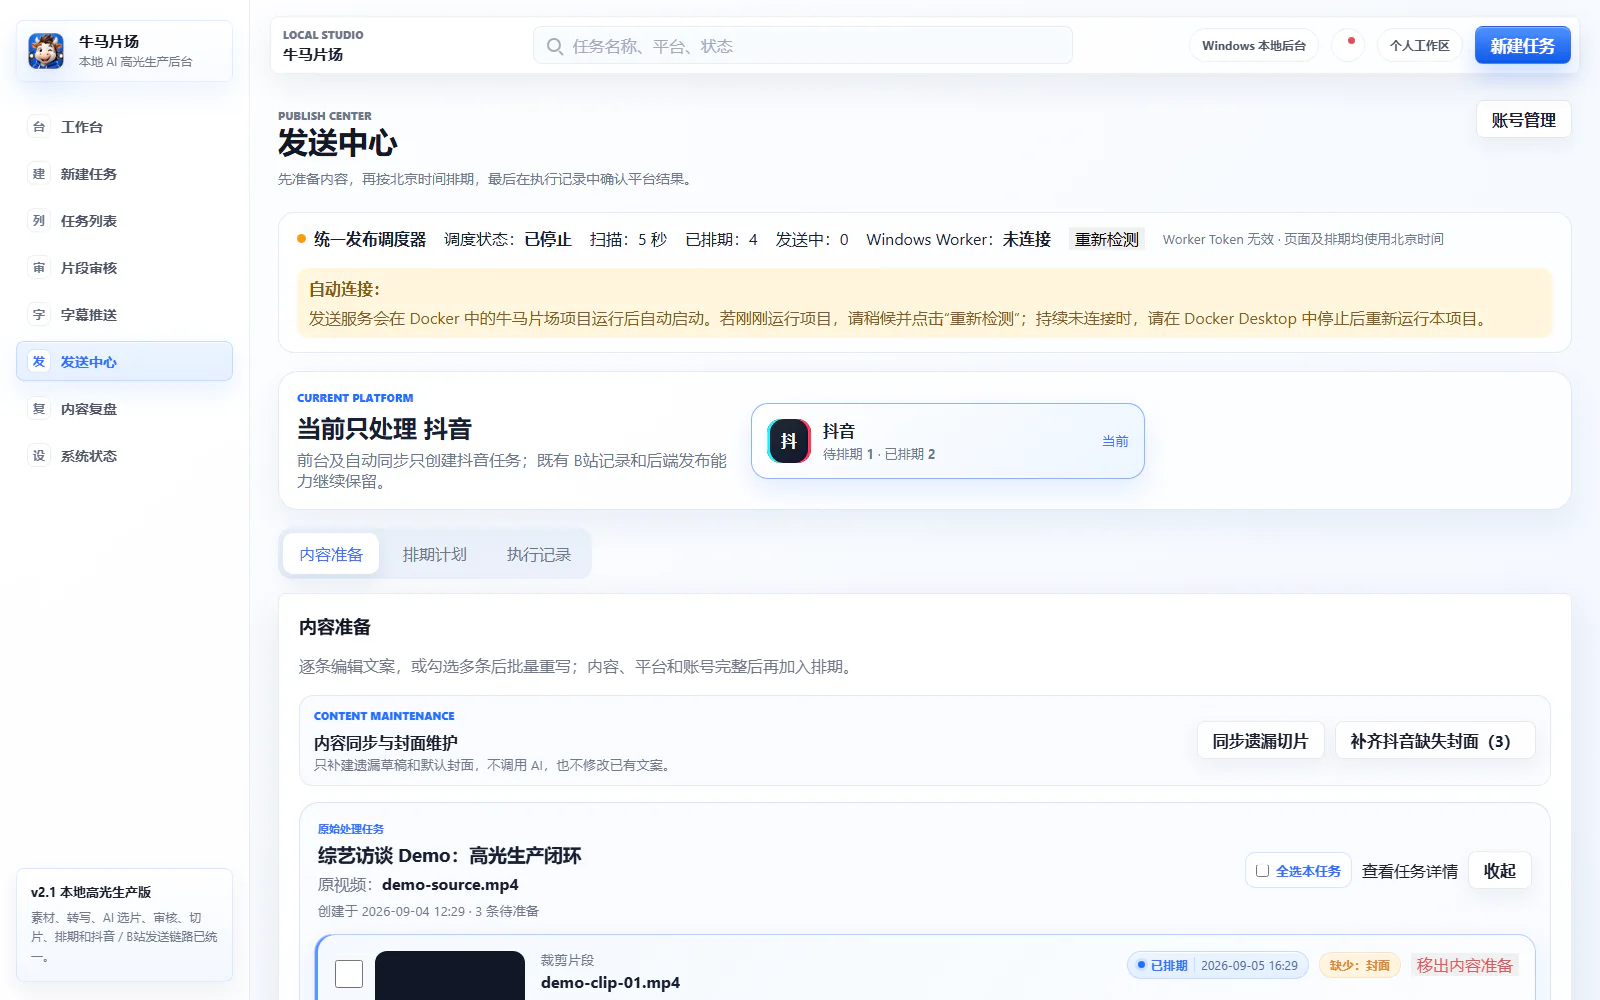Collapse the task with 收起
The width and height of the screenshot is (1600, 1000).
1500,871
